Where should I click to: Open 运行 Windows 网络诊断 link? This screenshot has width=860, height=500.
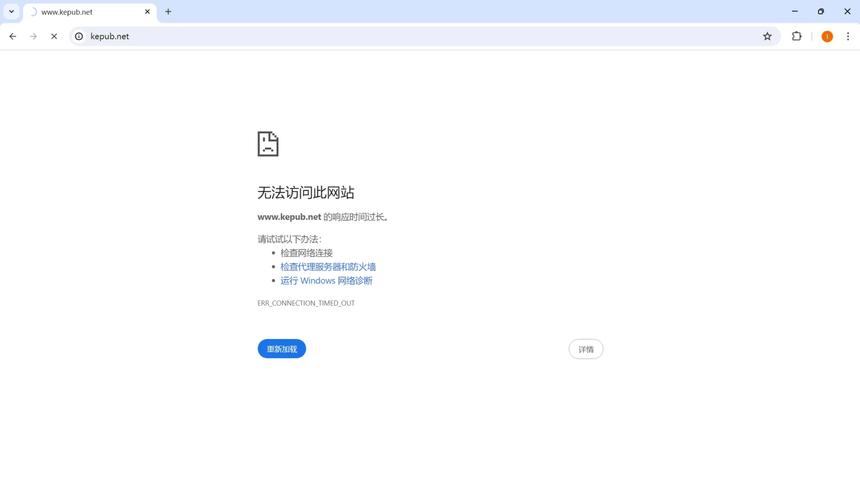[x=326, y=281]
